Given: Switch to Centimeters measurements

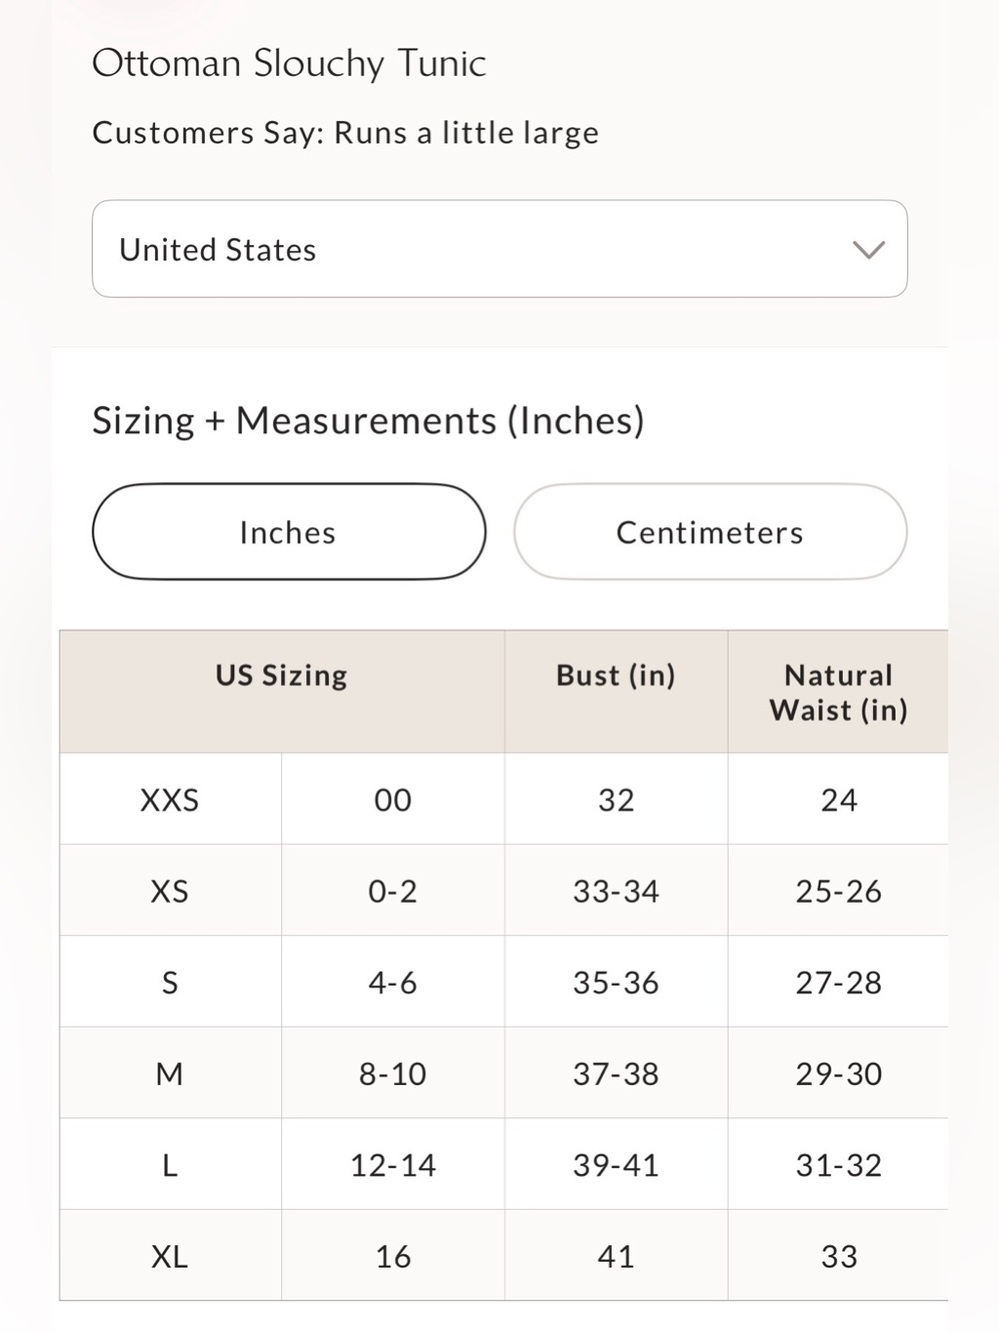Looking at the screenshot, I should (710, 532).
